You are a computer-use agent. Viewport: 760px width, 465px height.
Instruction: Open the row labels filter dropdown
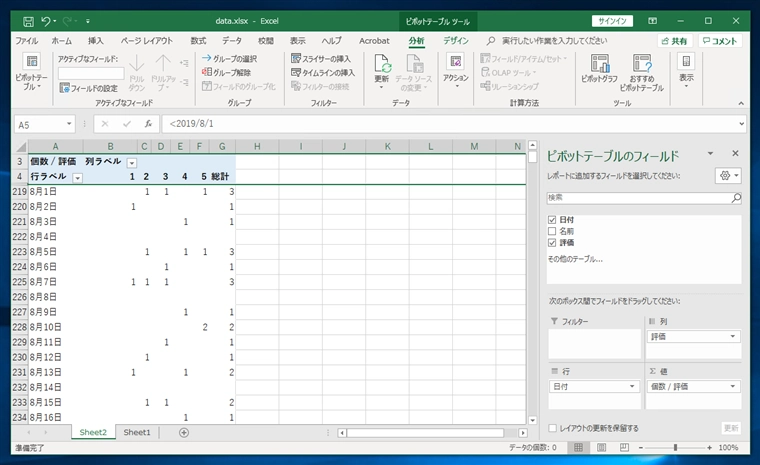[x=78, y=177]
